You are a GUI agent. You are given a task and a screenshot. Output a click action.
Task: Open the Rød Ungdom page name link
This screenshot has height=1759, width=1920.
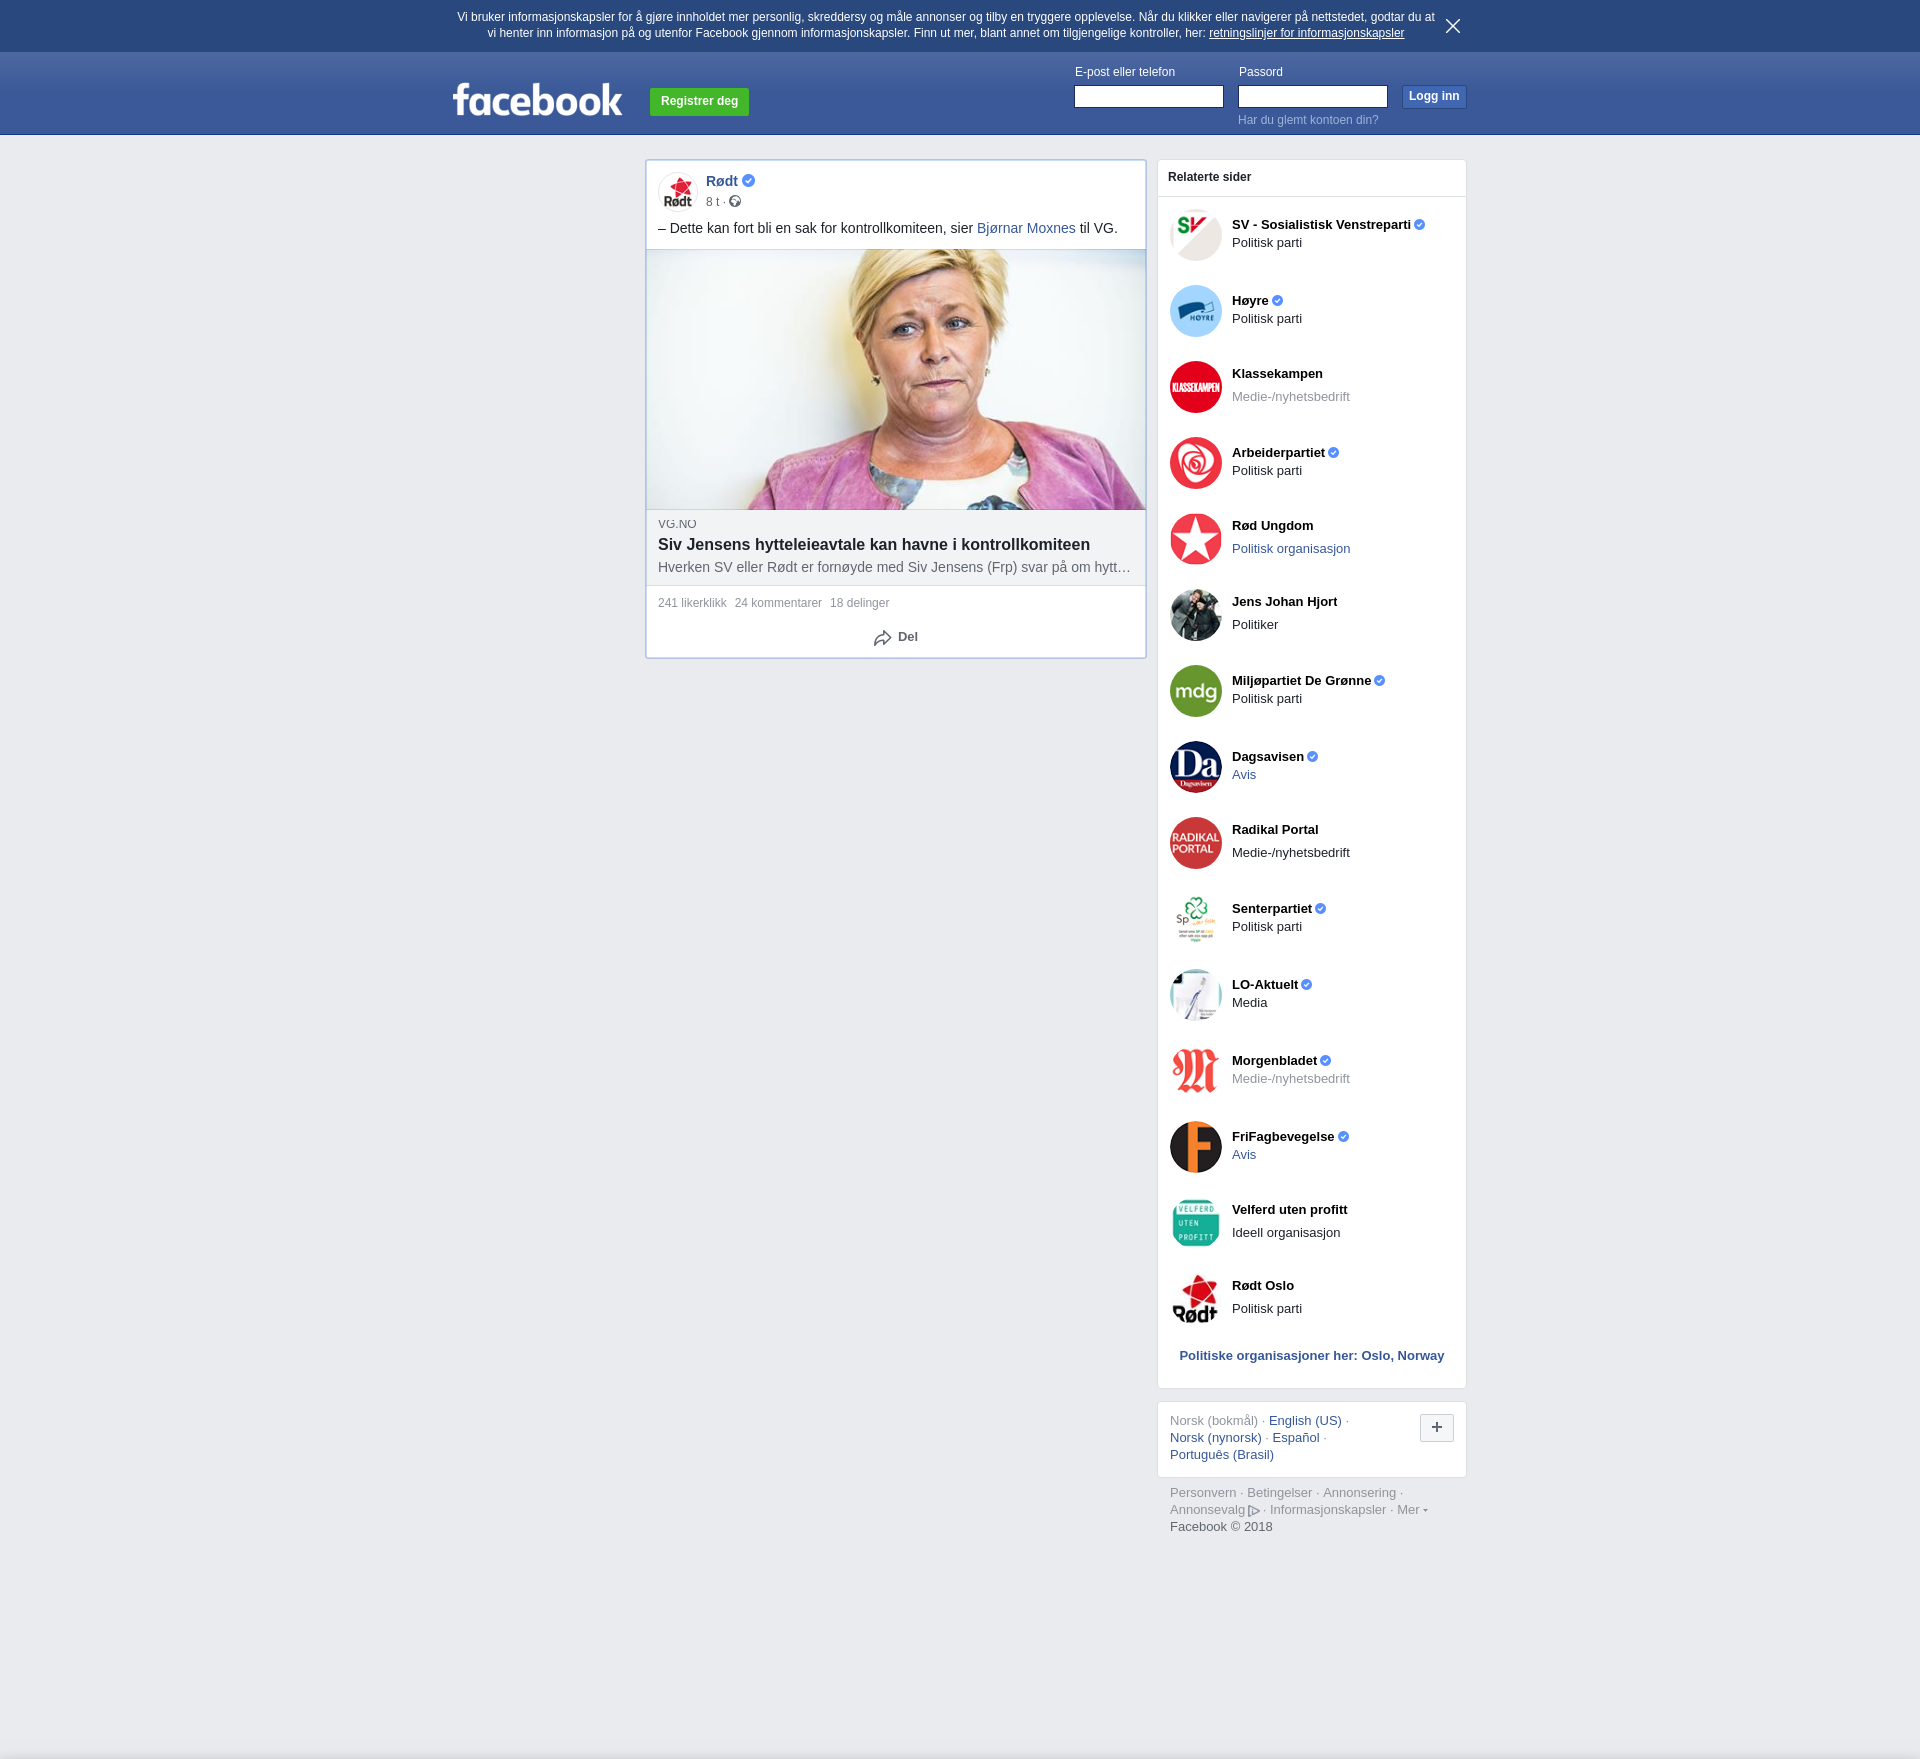tap(1273, 526)
